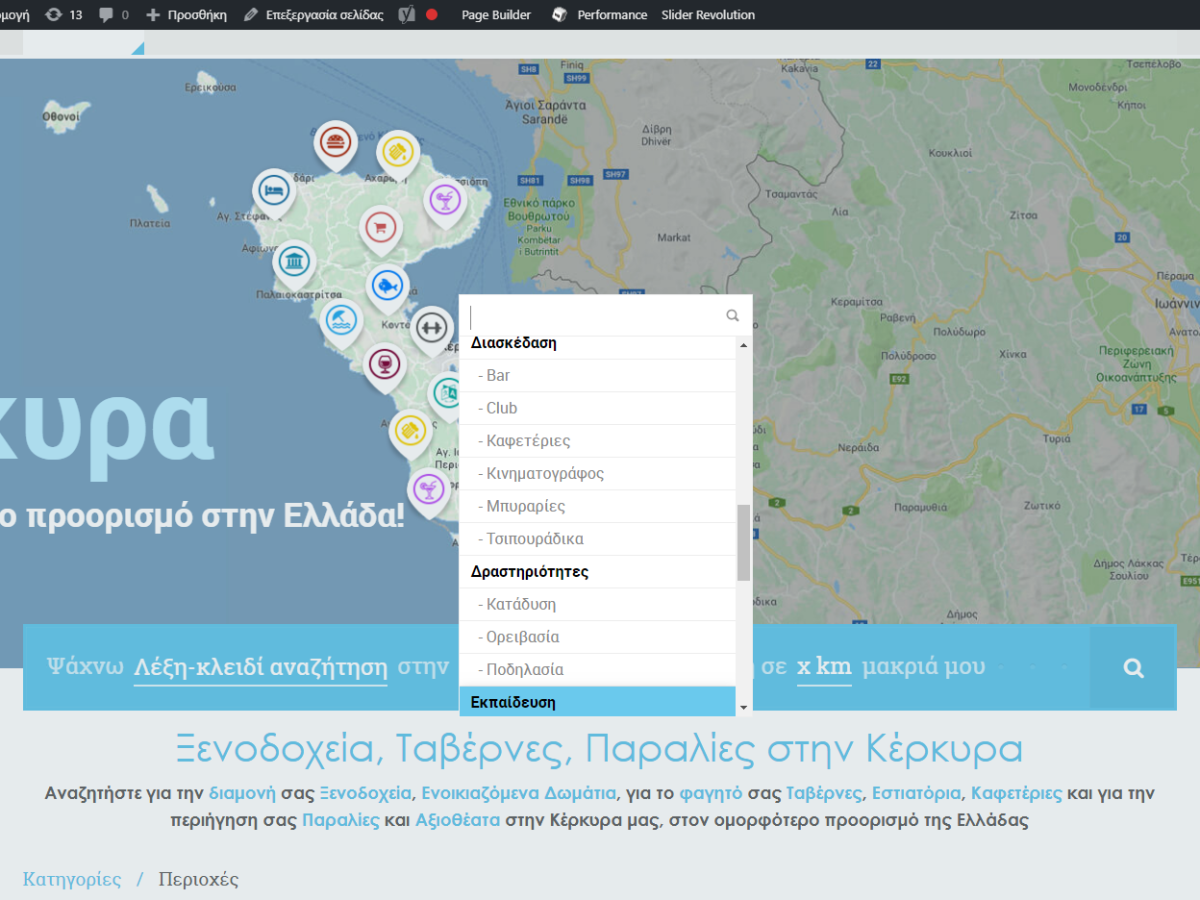Click the bed accommodation map marker
Image resolution: width=1200 pixels, height=900 pixels.
(x=273, y=190)
